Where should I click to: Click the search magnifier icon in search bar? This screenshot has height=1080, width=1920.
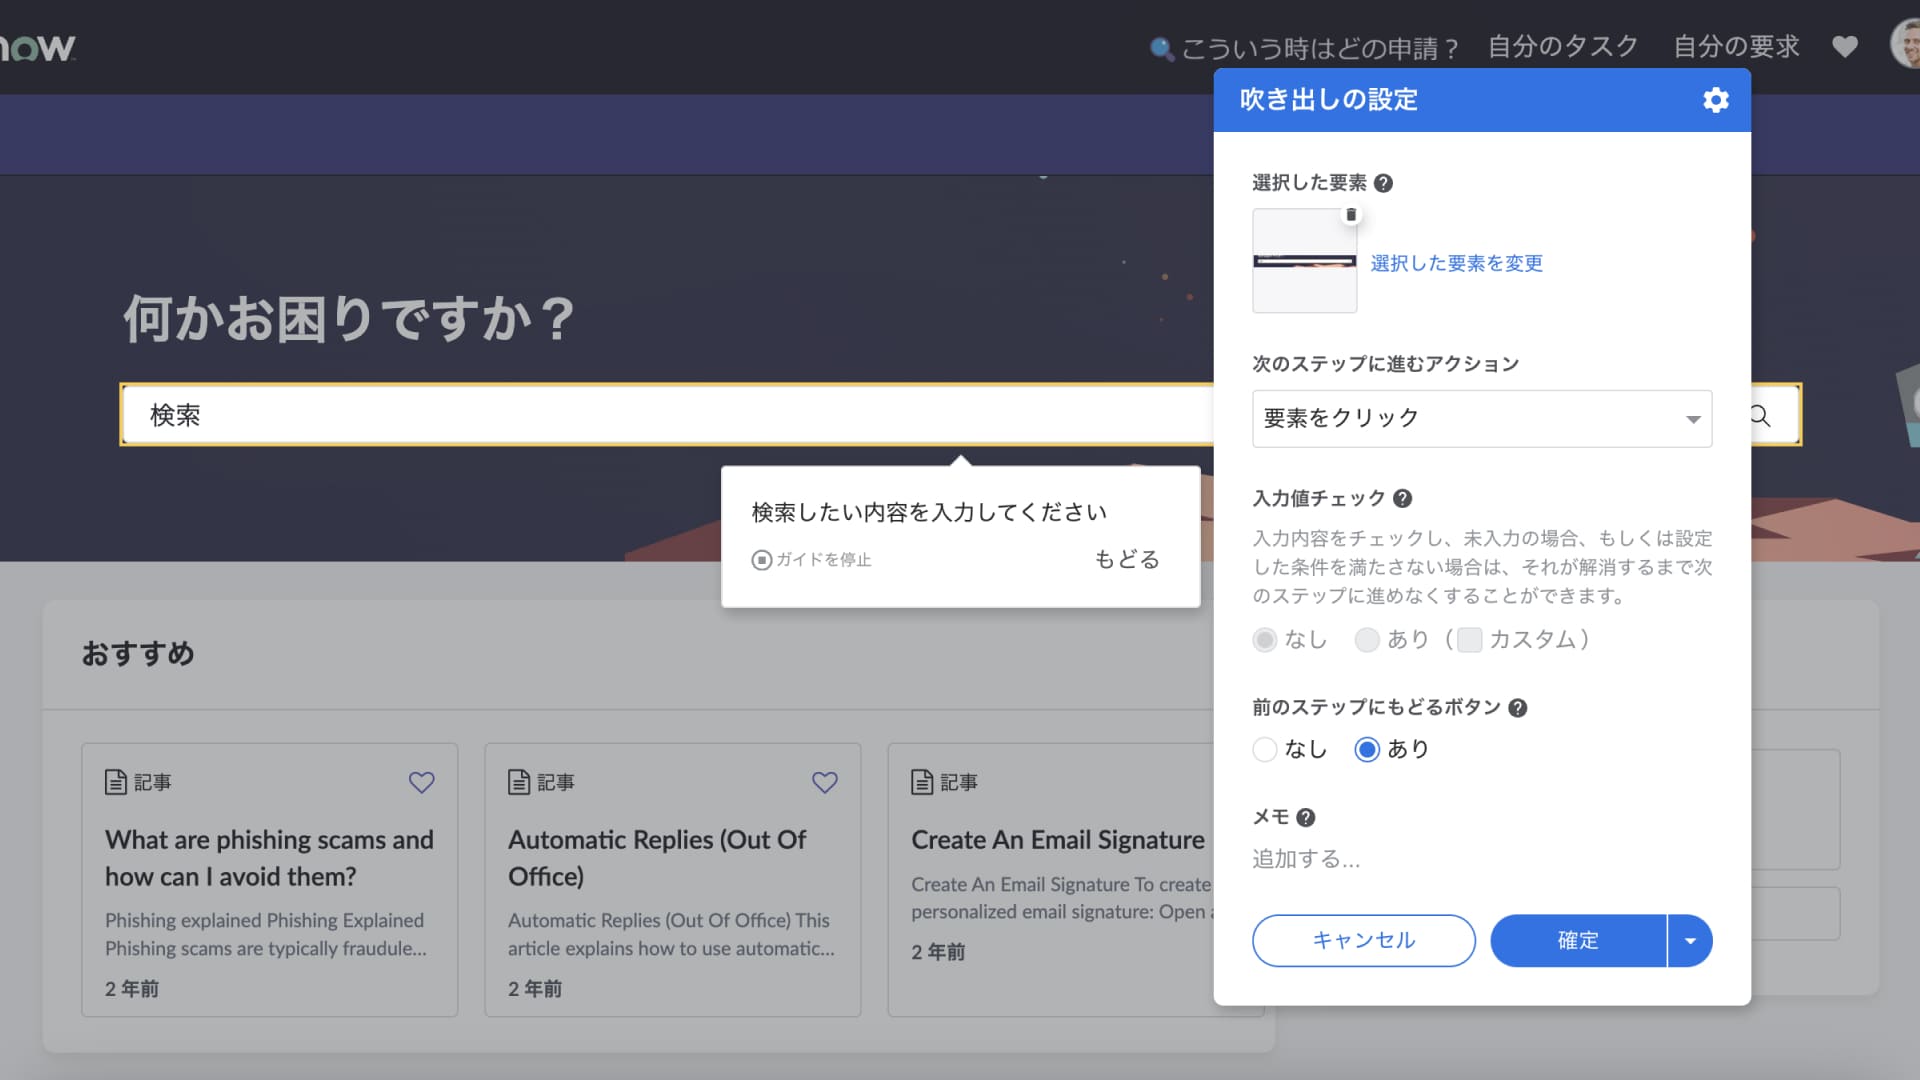tap(1760, 416)
